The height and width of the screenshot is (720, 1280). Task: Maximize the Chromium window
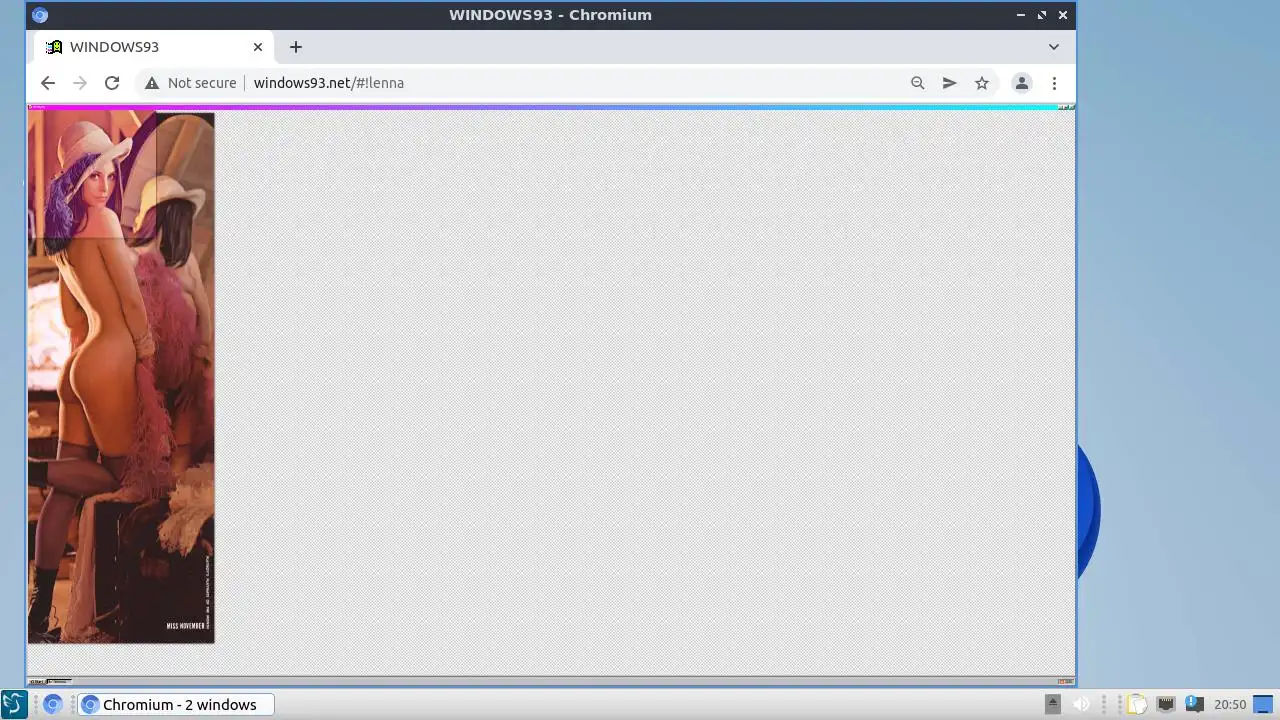tap(1042, 15)
